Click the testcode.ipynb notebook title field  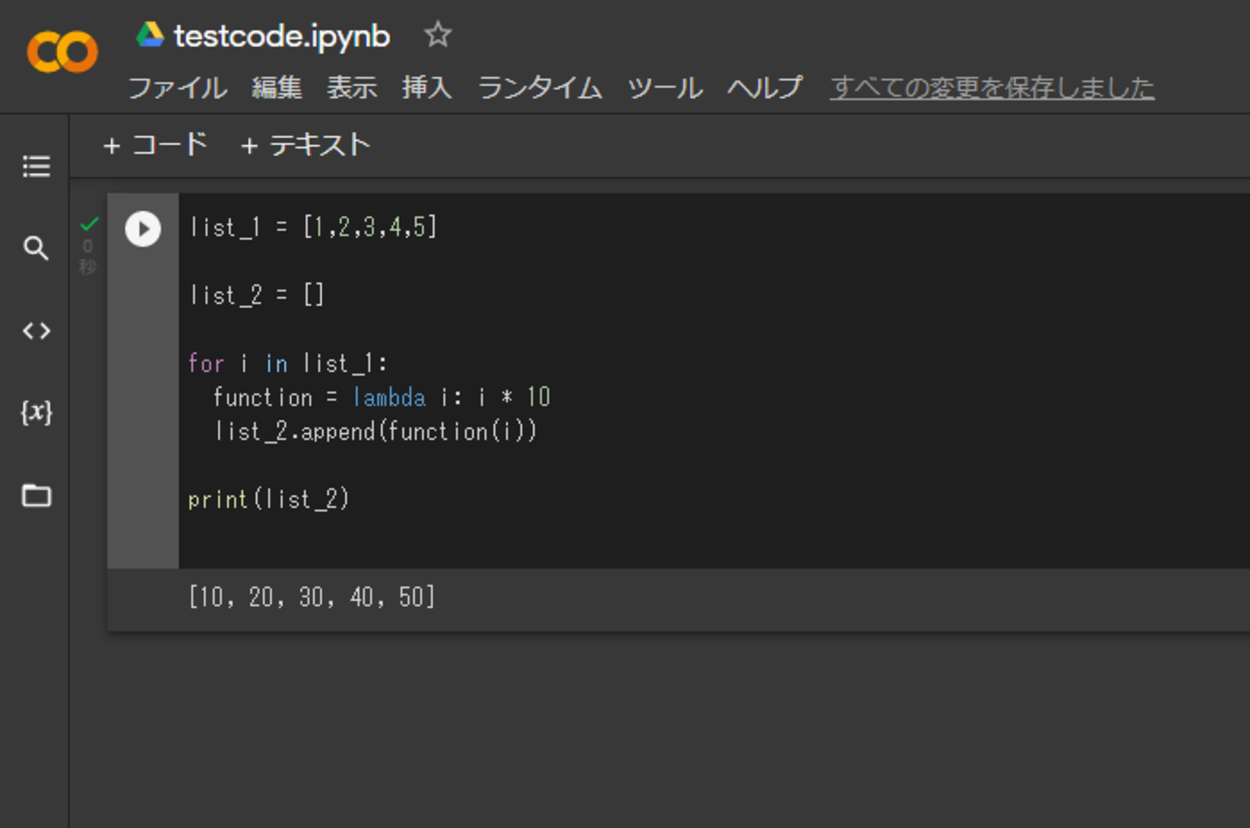(x=282, y=36)
